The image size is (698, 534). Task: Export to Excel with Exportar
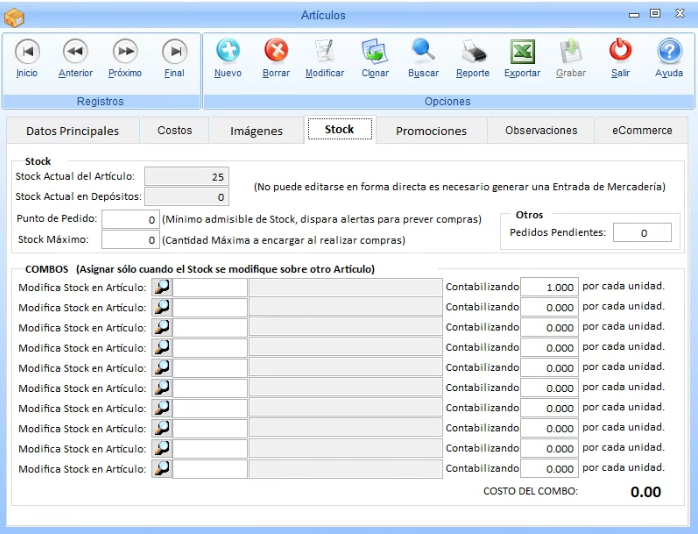point(522,58)
